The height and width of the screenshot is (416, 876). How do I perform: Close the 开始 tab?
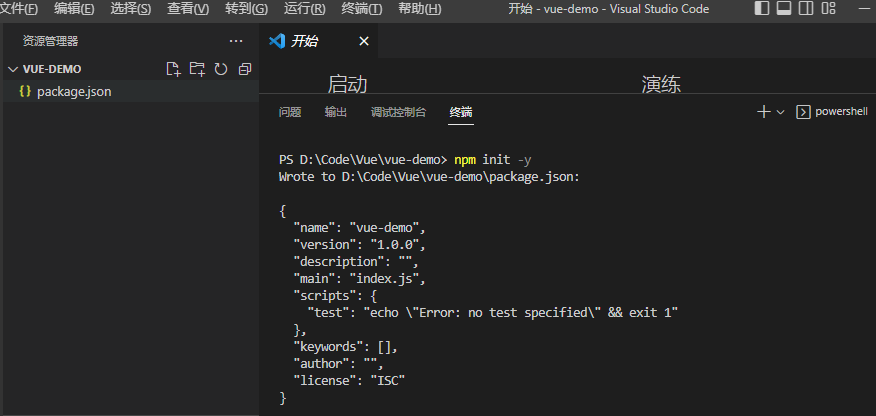click(364, 41)
